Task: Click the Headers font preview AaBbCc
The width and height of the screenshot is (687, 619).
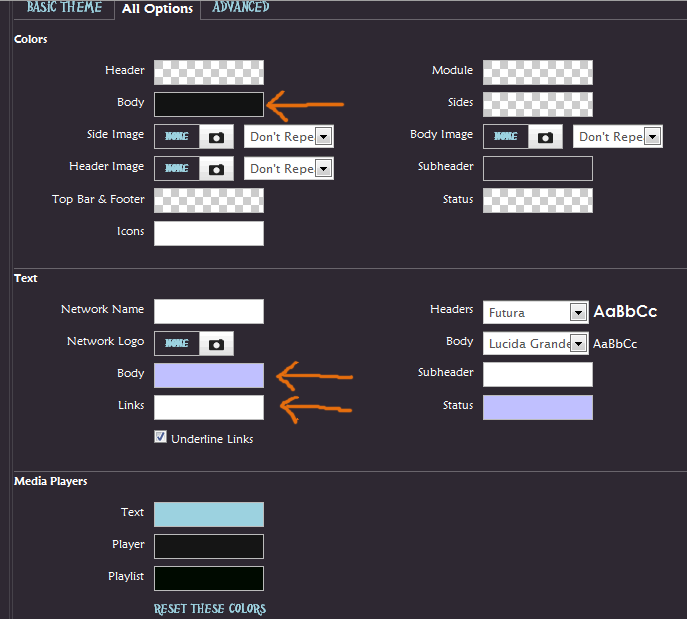Action: [625, 312]
